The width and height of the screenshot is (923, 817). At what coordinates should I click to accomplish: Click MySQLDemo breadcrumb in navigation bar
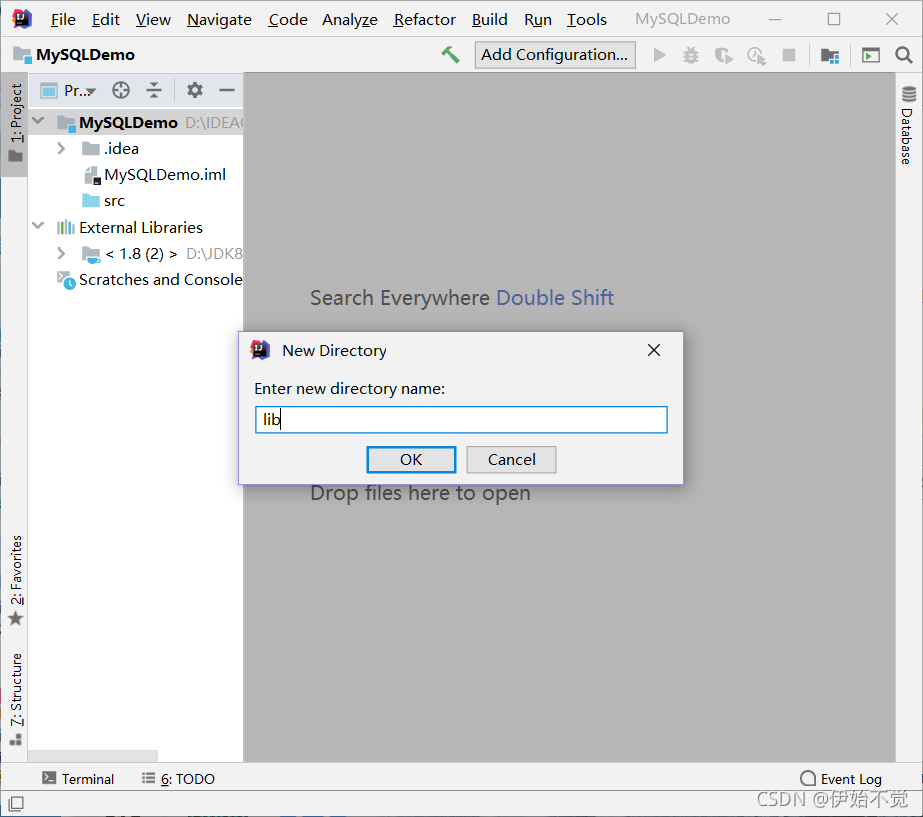(85, 55)
